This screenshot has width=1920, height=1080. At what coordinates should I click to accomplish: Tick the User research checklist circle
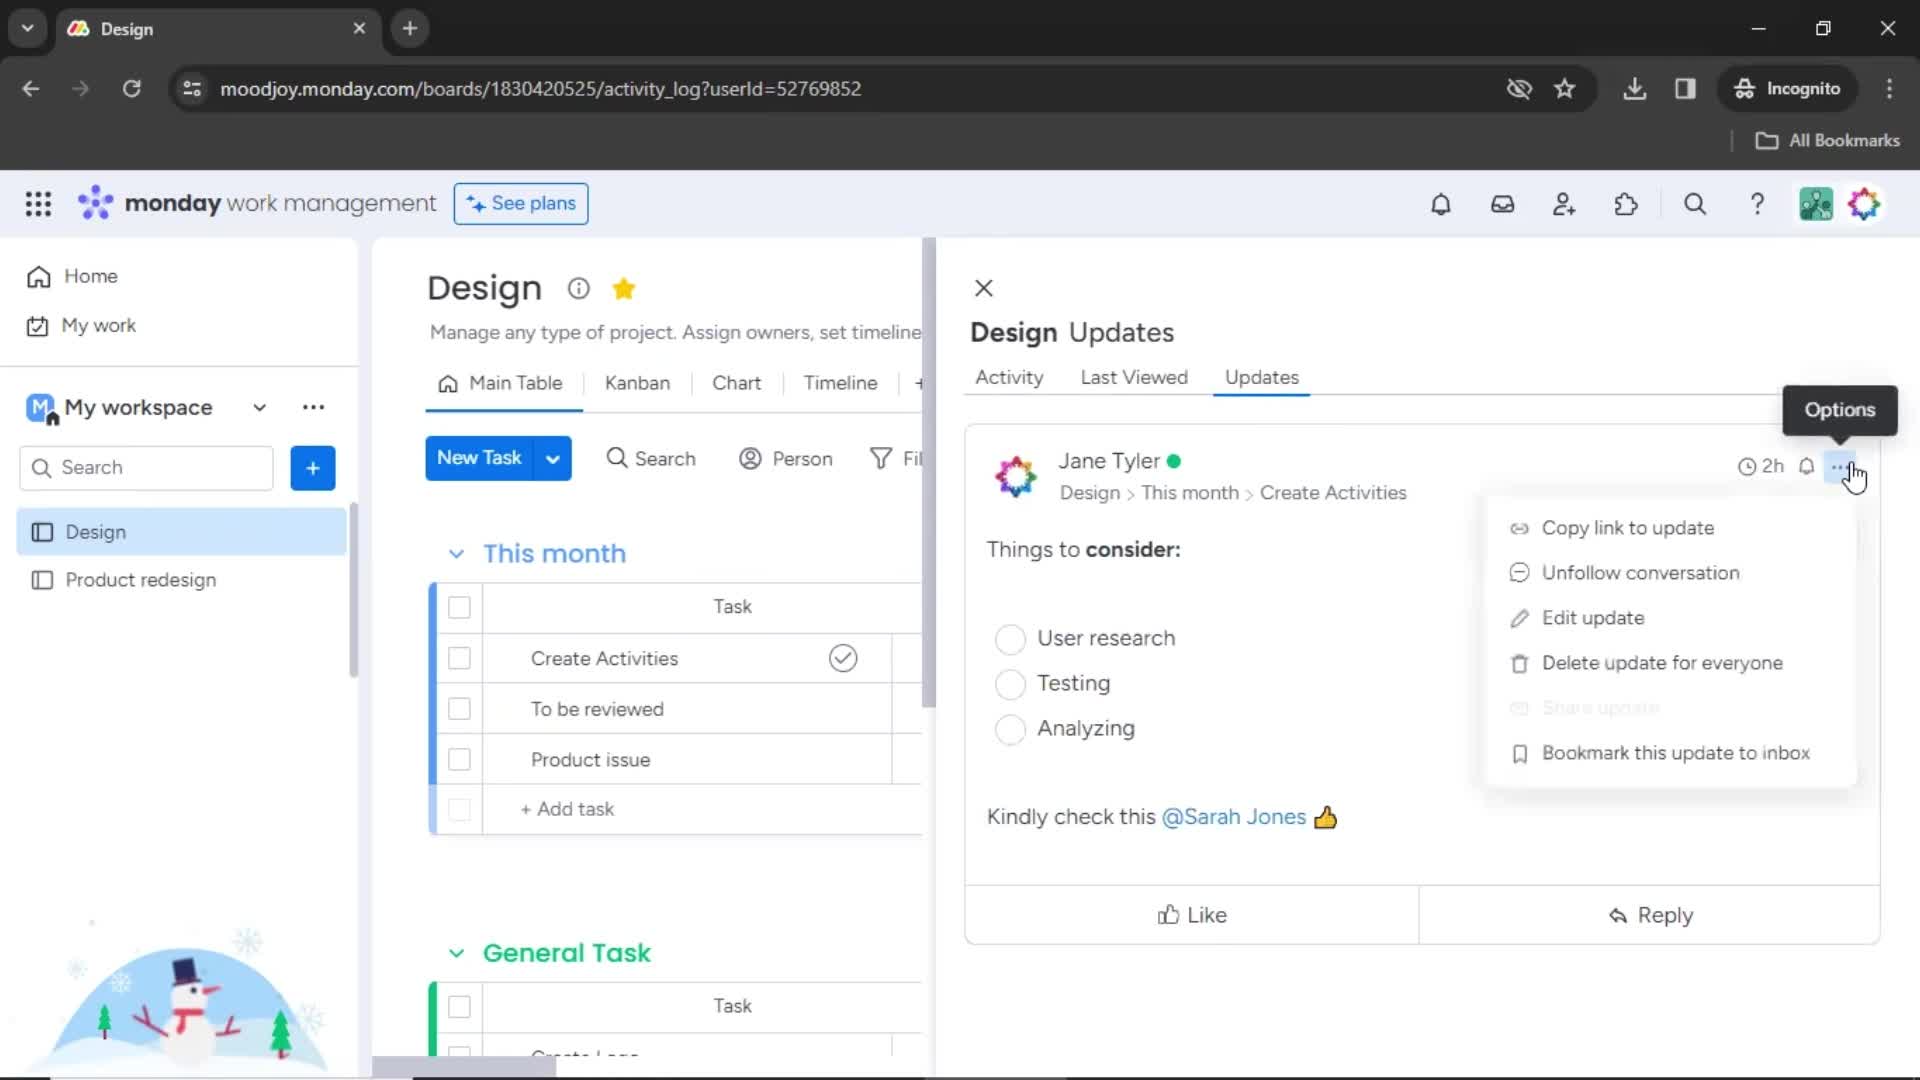pyautogui.click(x=1010, y=639)
